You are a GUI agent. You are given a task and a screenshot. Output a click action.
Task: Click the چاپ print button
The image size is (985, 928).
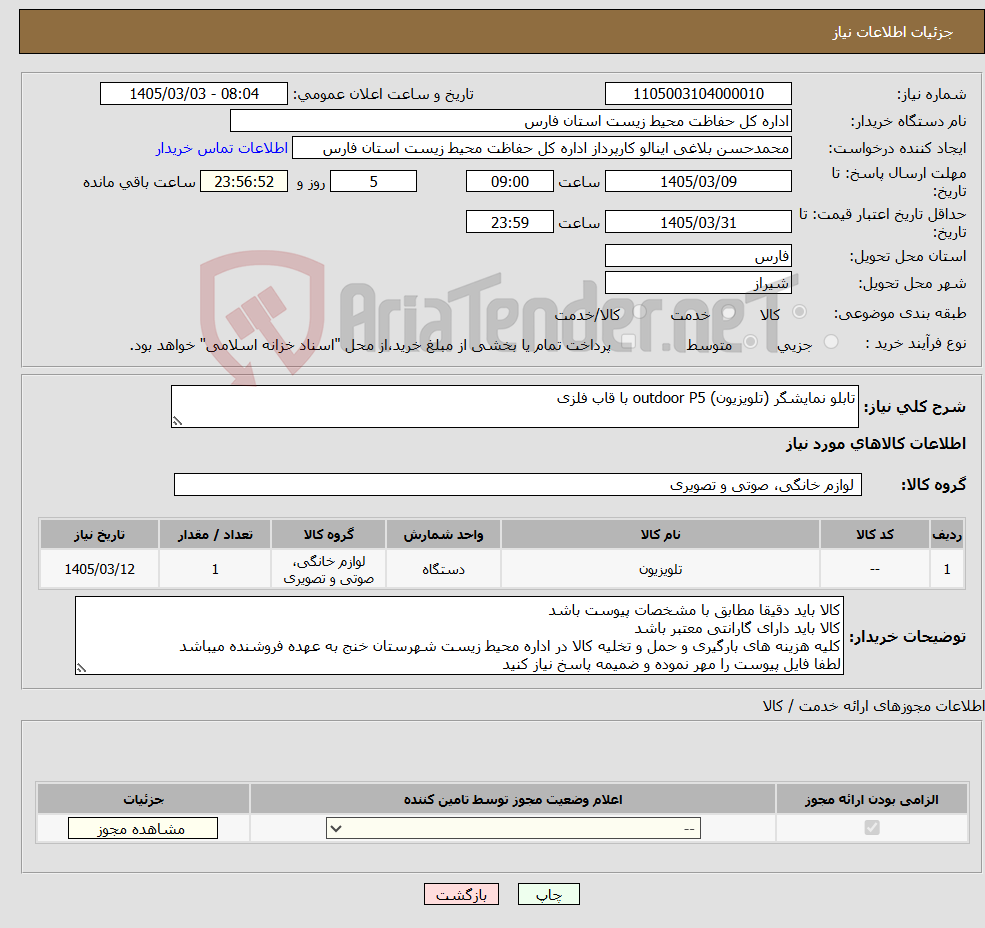[548, 895]
